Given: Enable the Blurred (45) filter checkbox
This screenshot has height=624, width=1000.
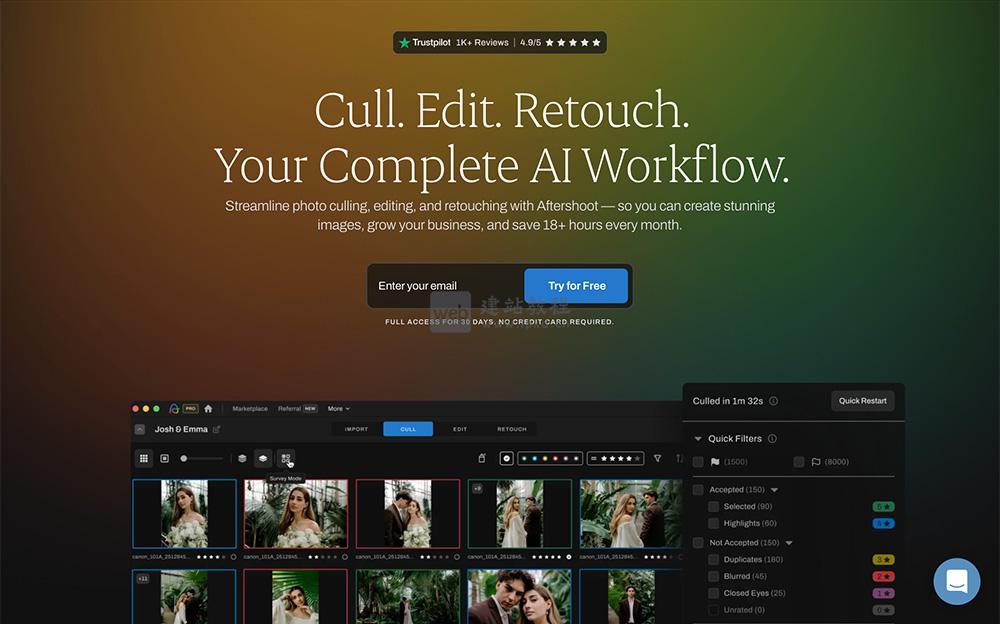Looking at the screenshot, I should coord(714,576).
